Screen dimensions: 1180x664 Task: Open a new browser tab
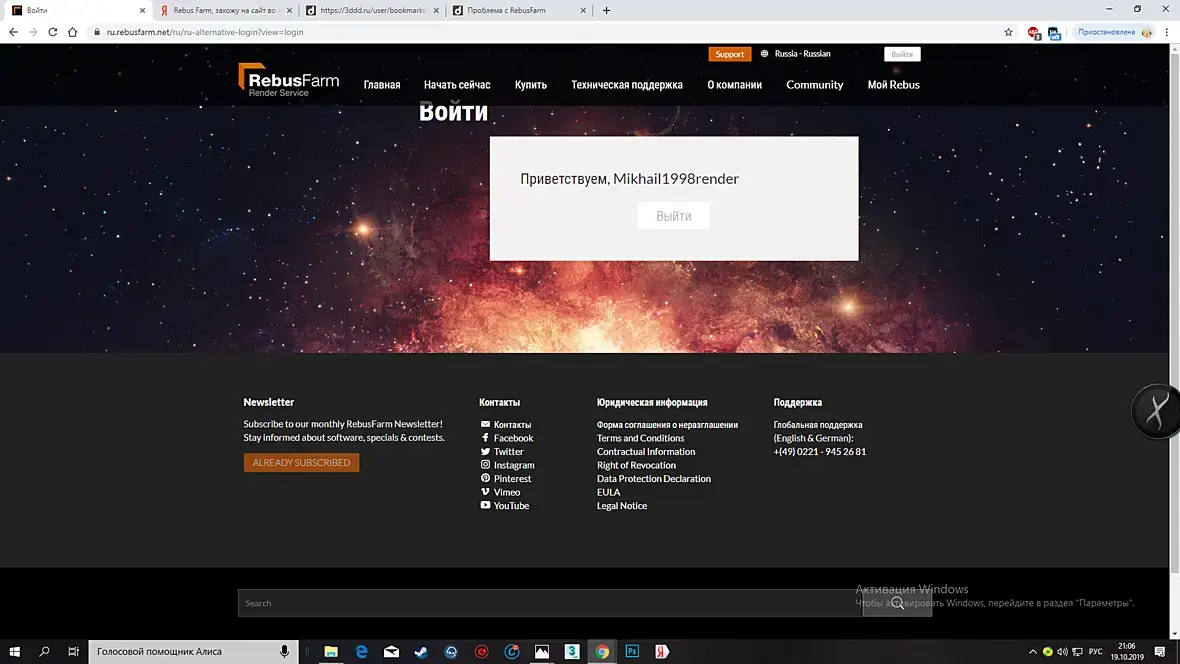click(x=607, y=11)
